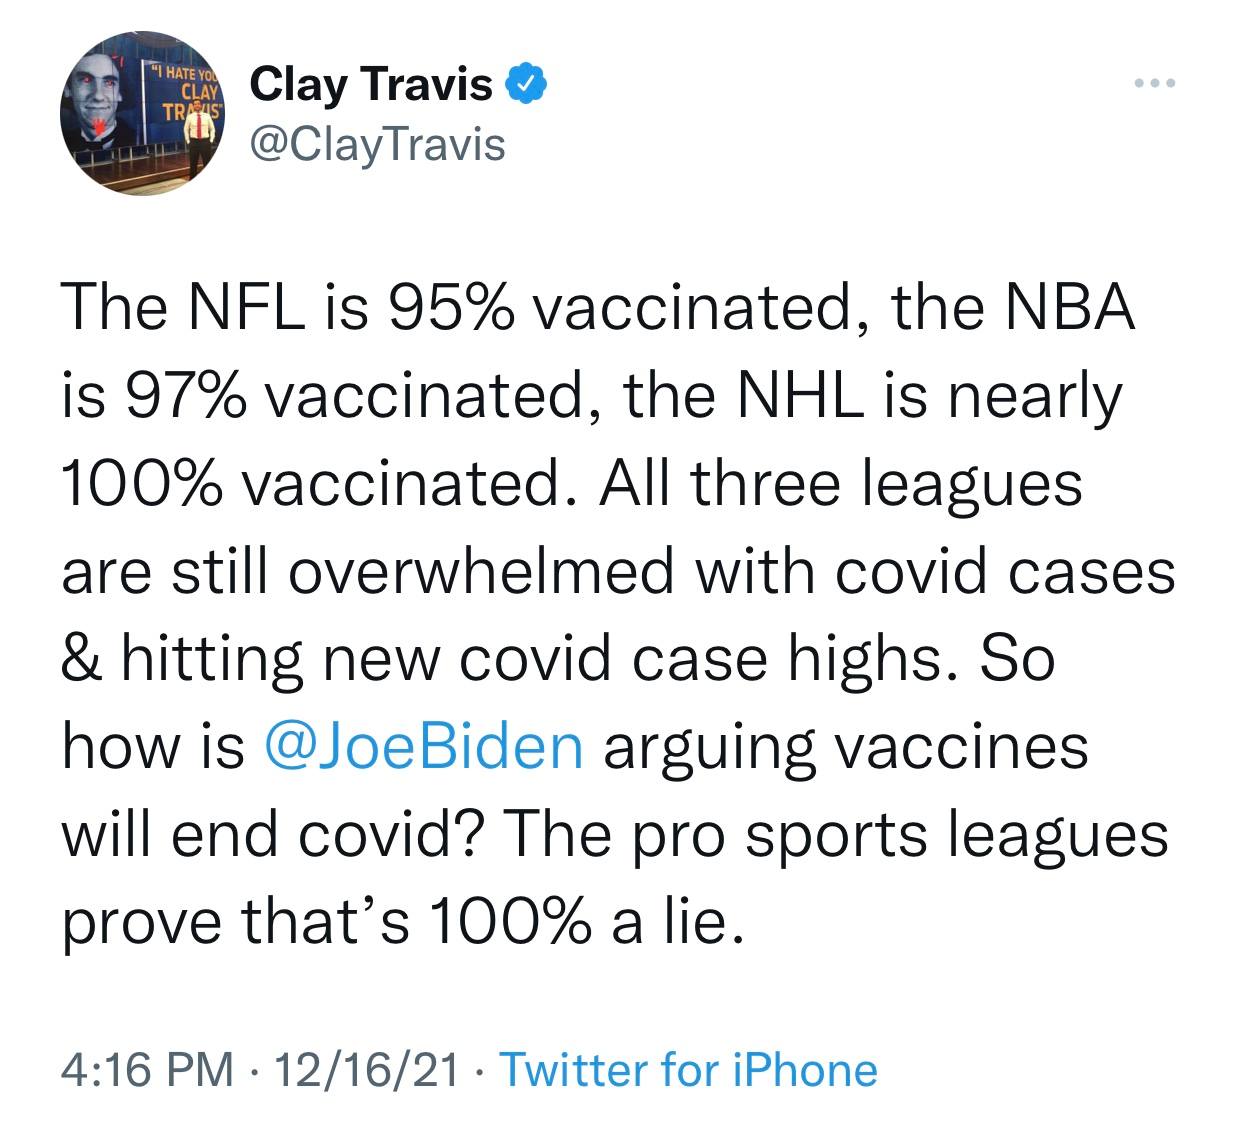
Task: Click the Twitter for iPhone source link
Action: [687, 1070]
